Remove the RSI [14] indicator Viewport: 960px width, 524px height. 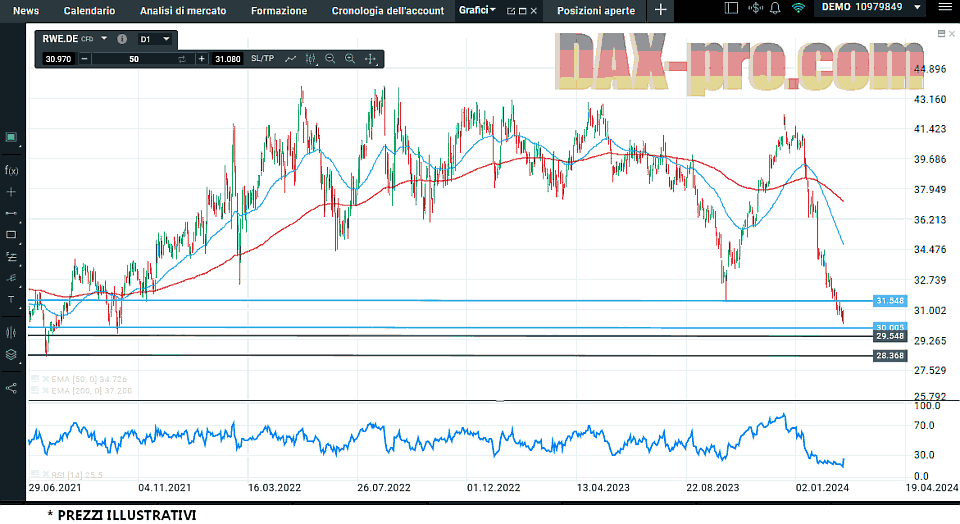(45, 474)
